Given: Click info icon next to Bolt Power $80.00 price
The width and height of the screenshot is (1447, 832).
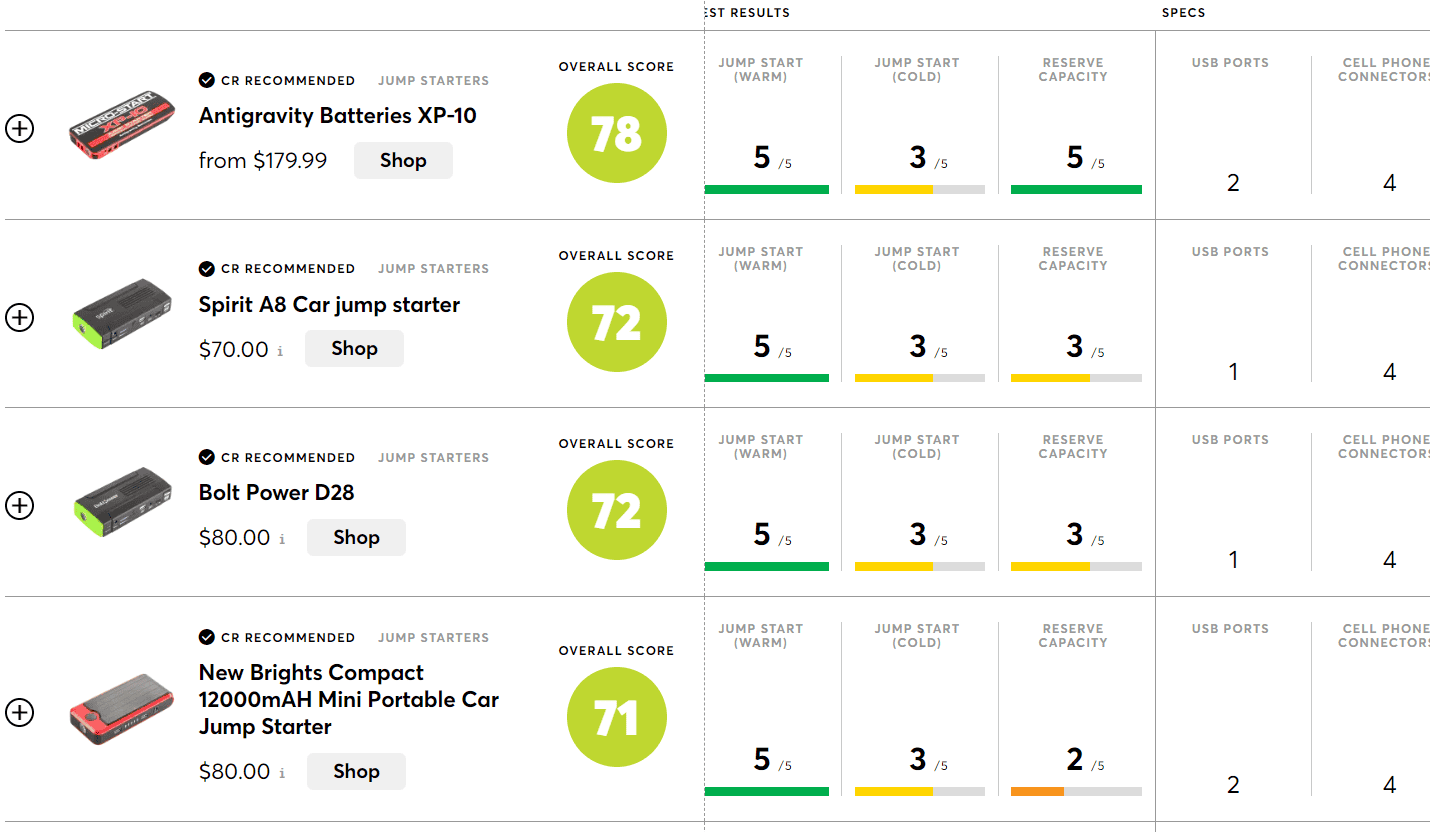Looking at the screenshot, I should pos(282,539).
